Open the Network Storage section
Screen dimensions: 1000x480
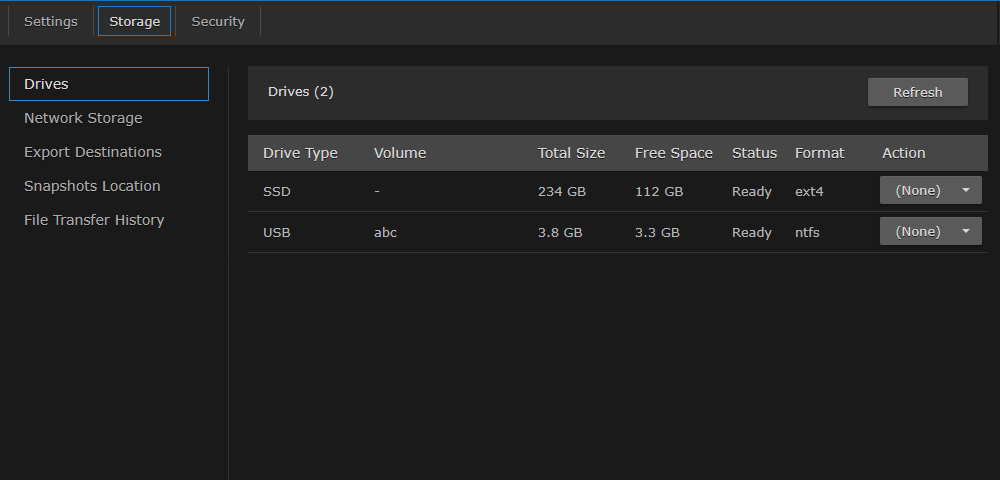[83, 118]
